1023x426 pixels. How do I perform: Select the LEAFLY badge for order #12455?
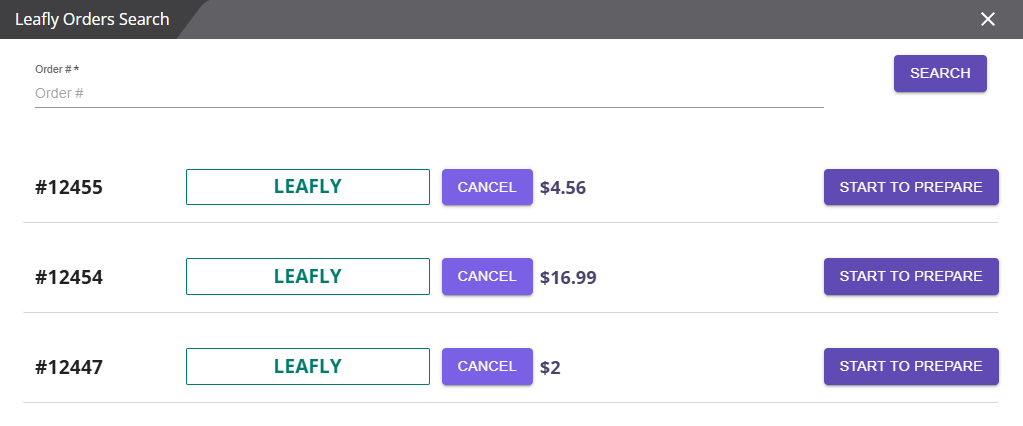click(307, 187)
